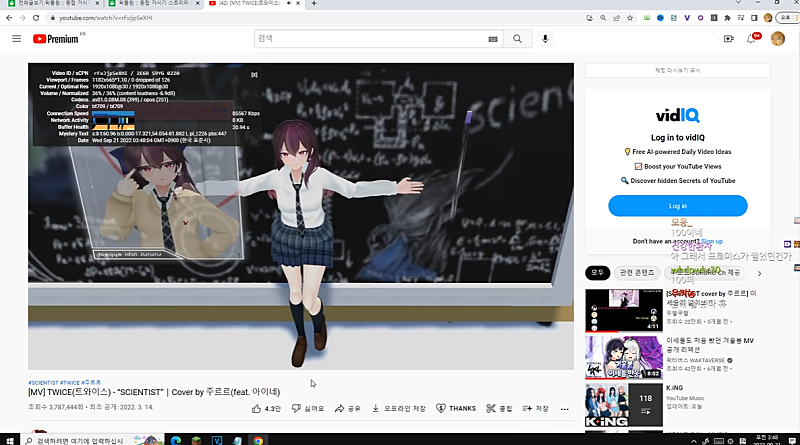Open the Windows notification center icon
This screenshot has height=445, width=800.
point(792,441)
